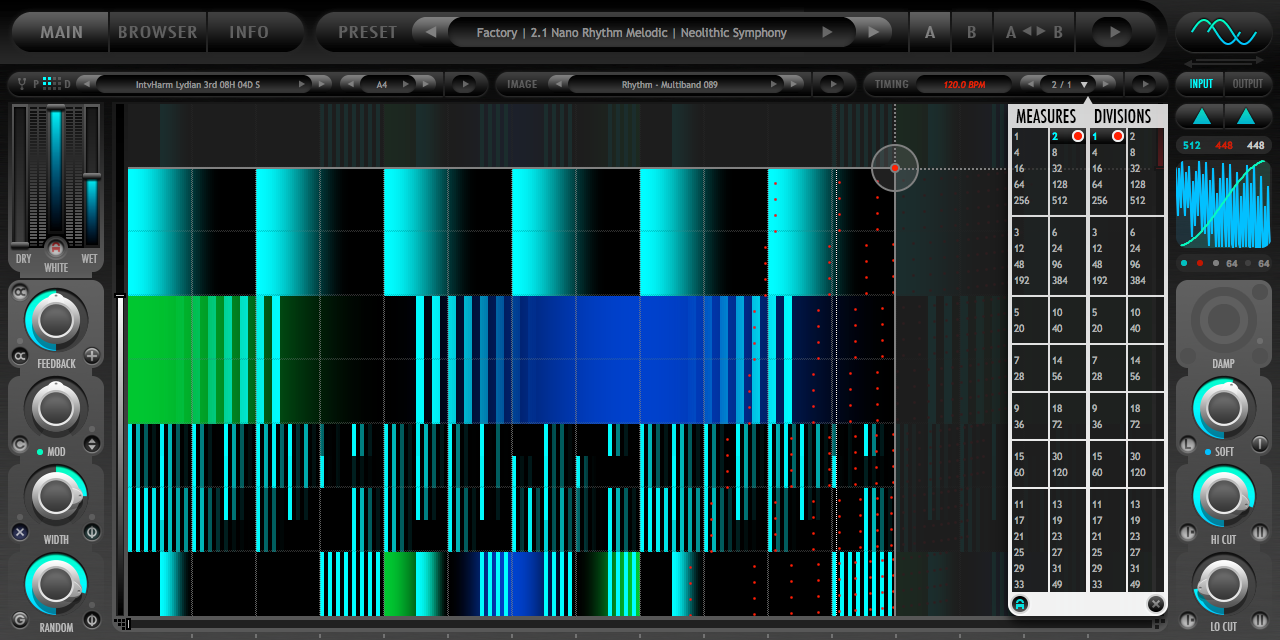This screenshot has height=640, width=1280.
Task: Click the waveform curve display
Action: [1224, 203]
